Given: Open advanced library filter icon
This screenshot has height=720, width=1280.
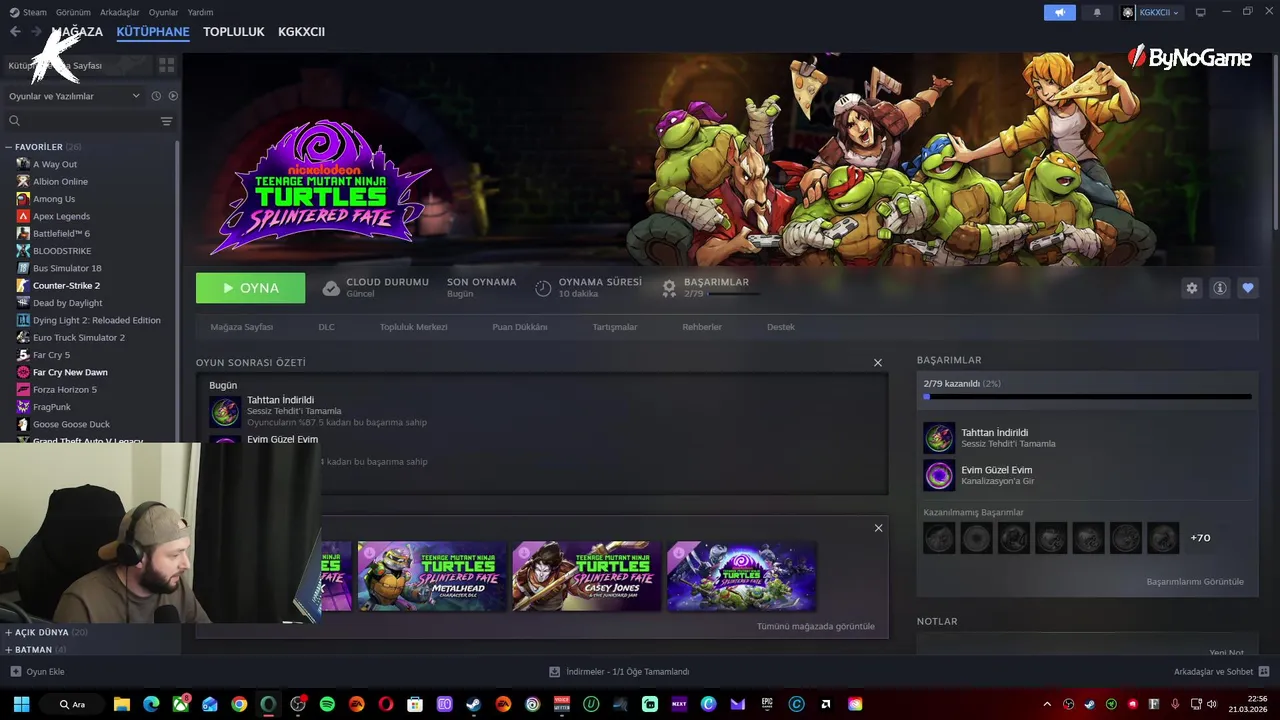Looking at the screenshot, I should (166, 121).
